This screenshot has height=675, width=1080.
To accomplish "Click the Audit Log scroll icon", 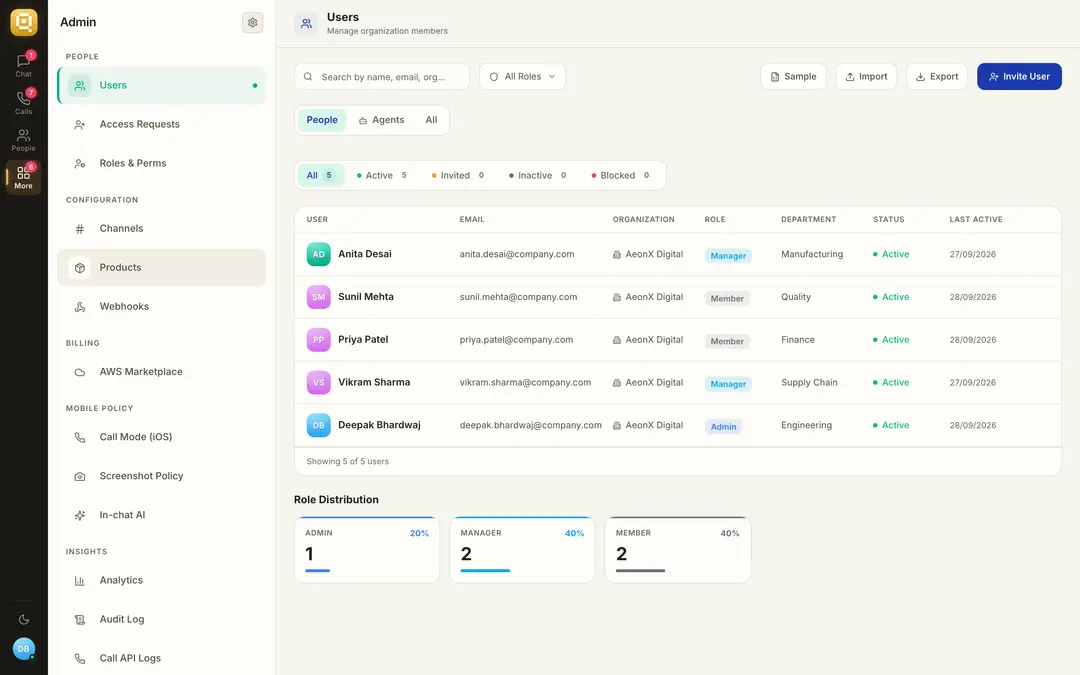I will coord(80,620).
